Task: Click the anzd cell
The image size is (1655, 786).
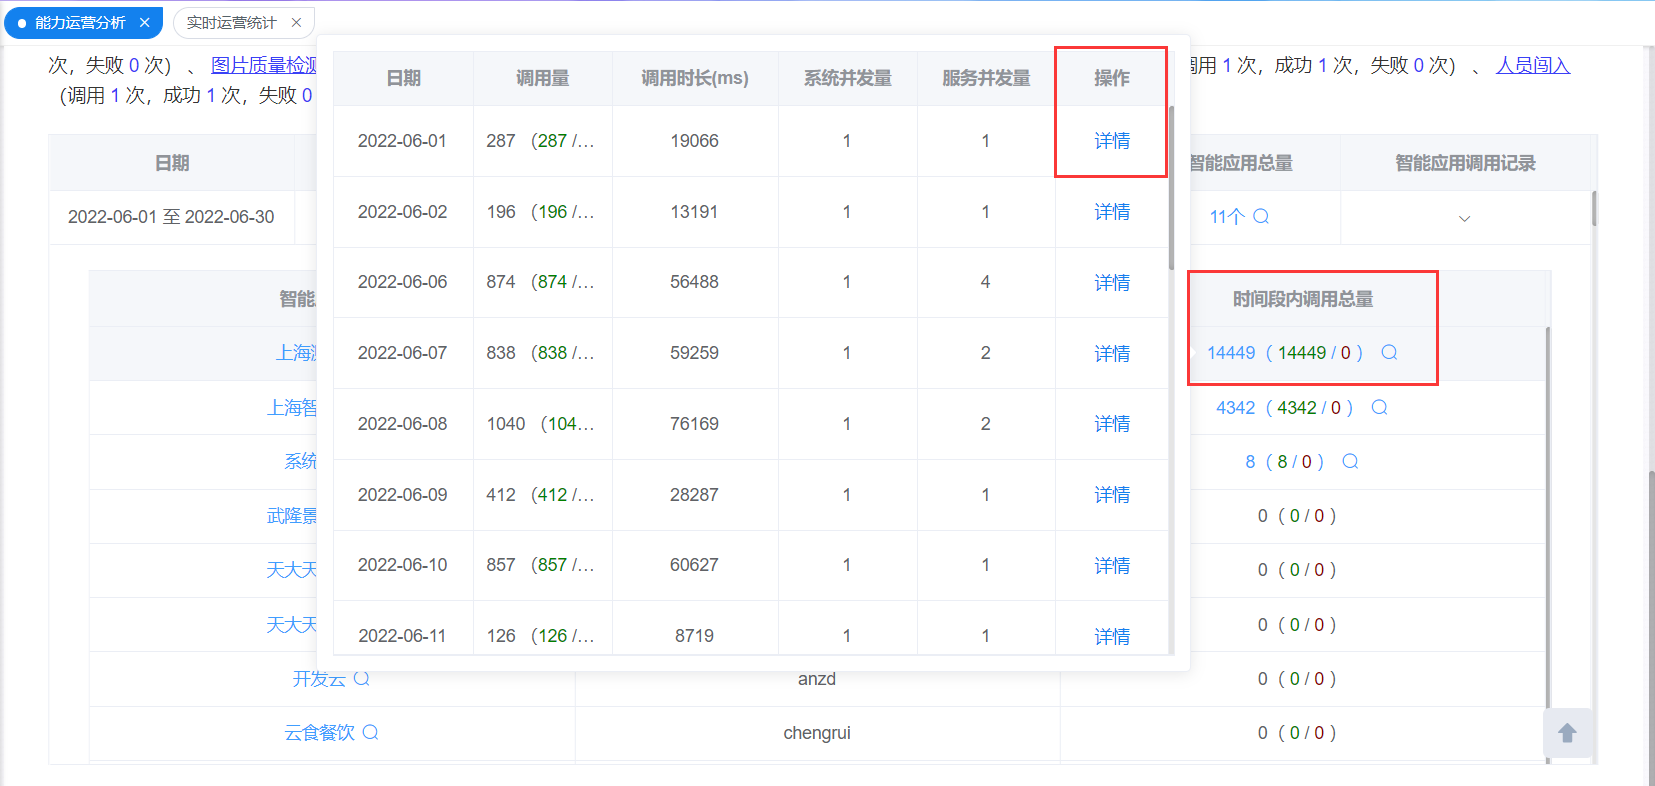Action: (817, 679)
